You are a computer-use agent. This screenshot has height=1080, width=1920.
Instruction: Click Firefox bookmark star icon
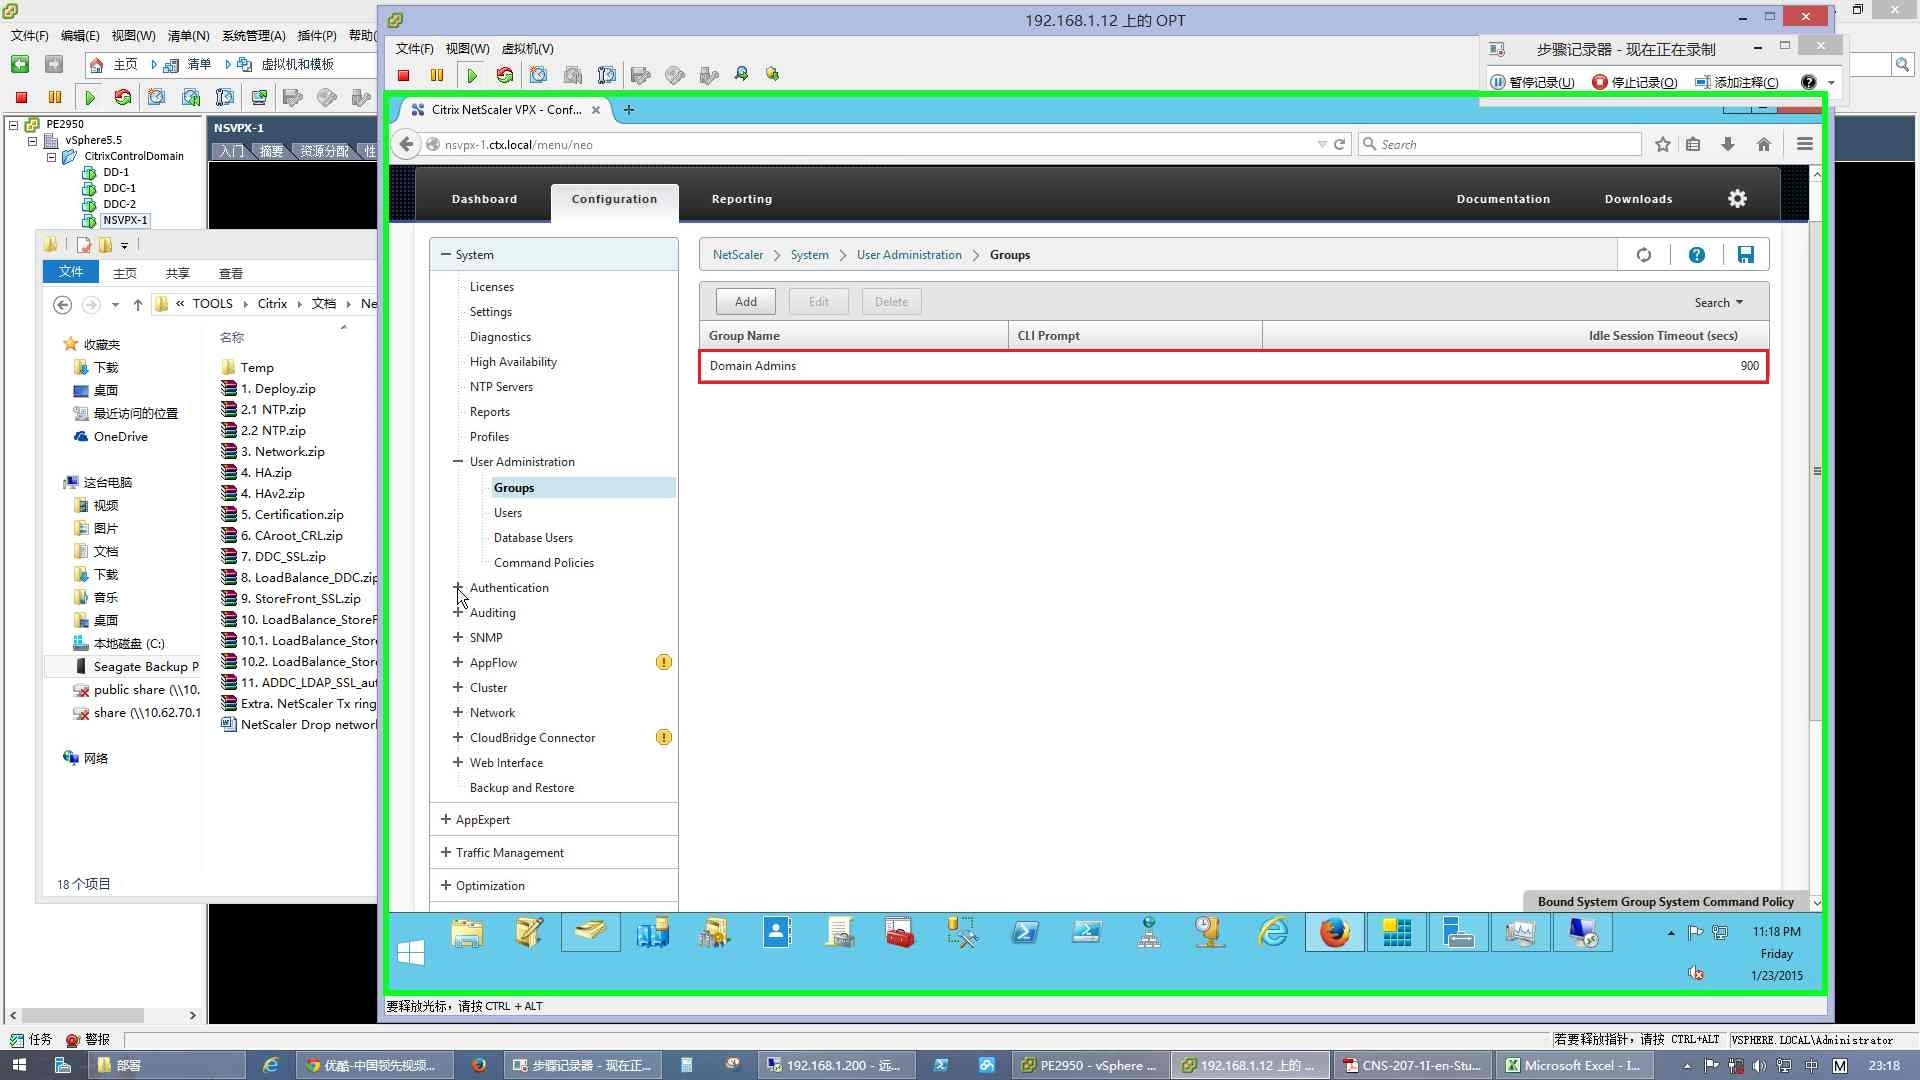coord(1663,144)
